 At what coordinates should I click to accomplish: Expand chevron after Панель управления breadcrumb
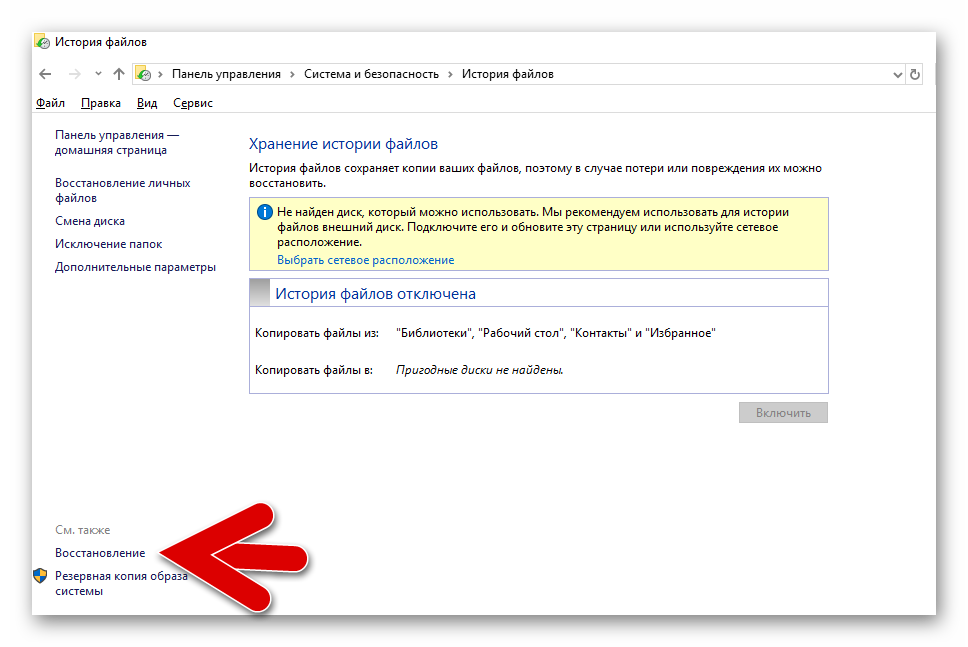click(293, 75)
